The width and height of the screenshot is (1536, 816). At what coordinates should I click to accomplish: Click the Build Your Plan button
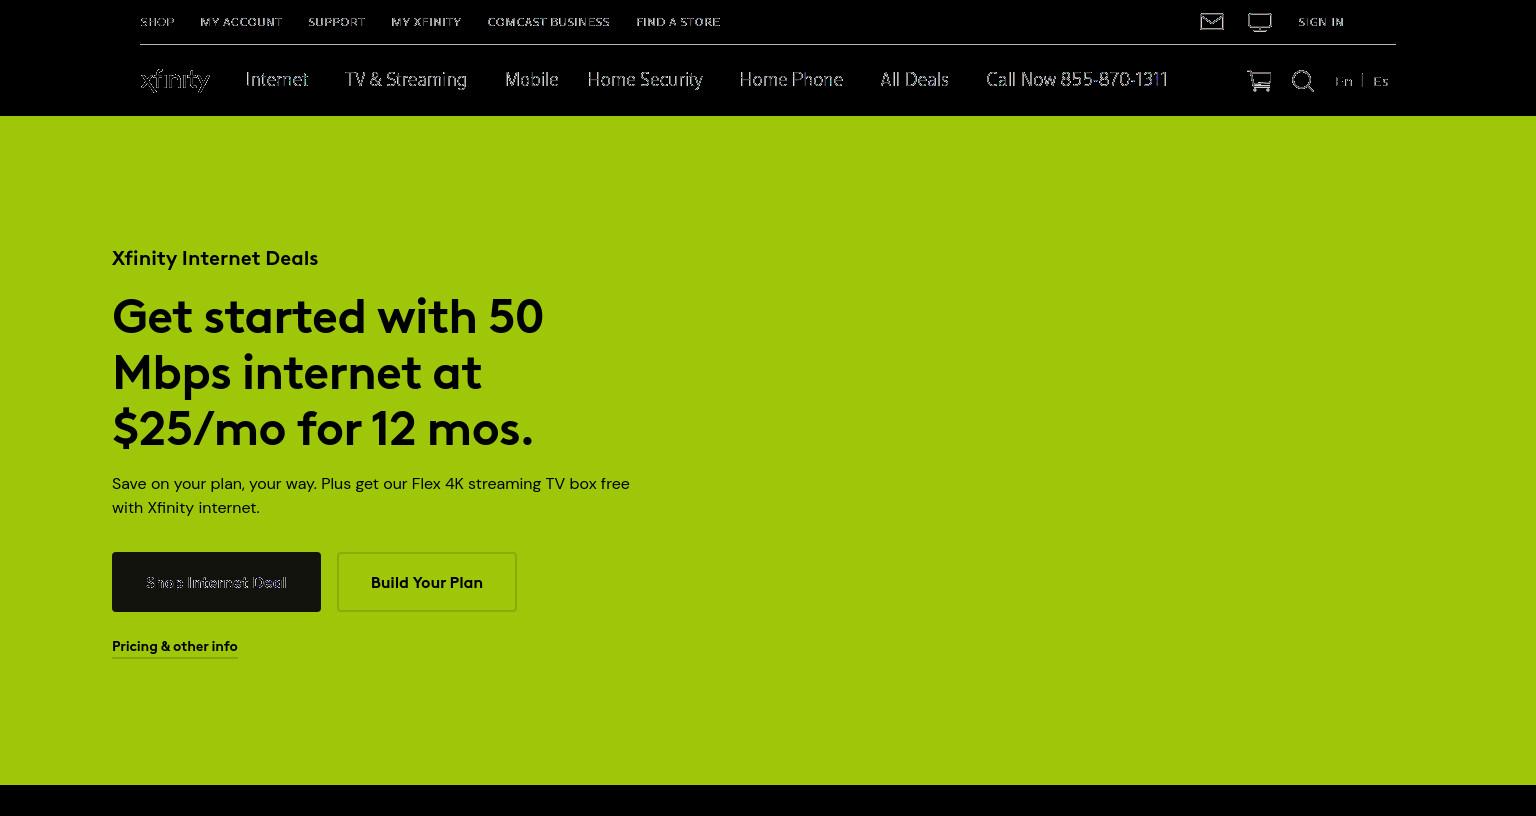tap(427, 582)
